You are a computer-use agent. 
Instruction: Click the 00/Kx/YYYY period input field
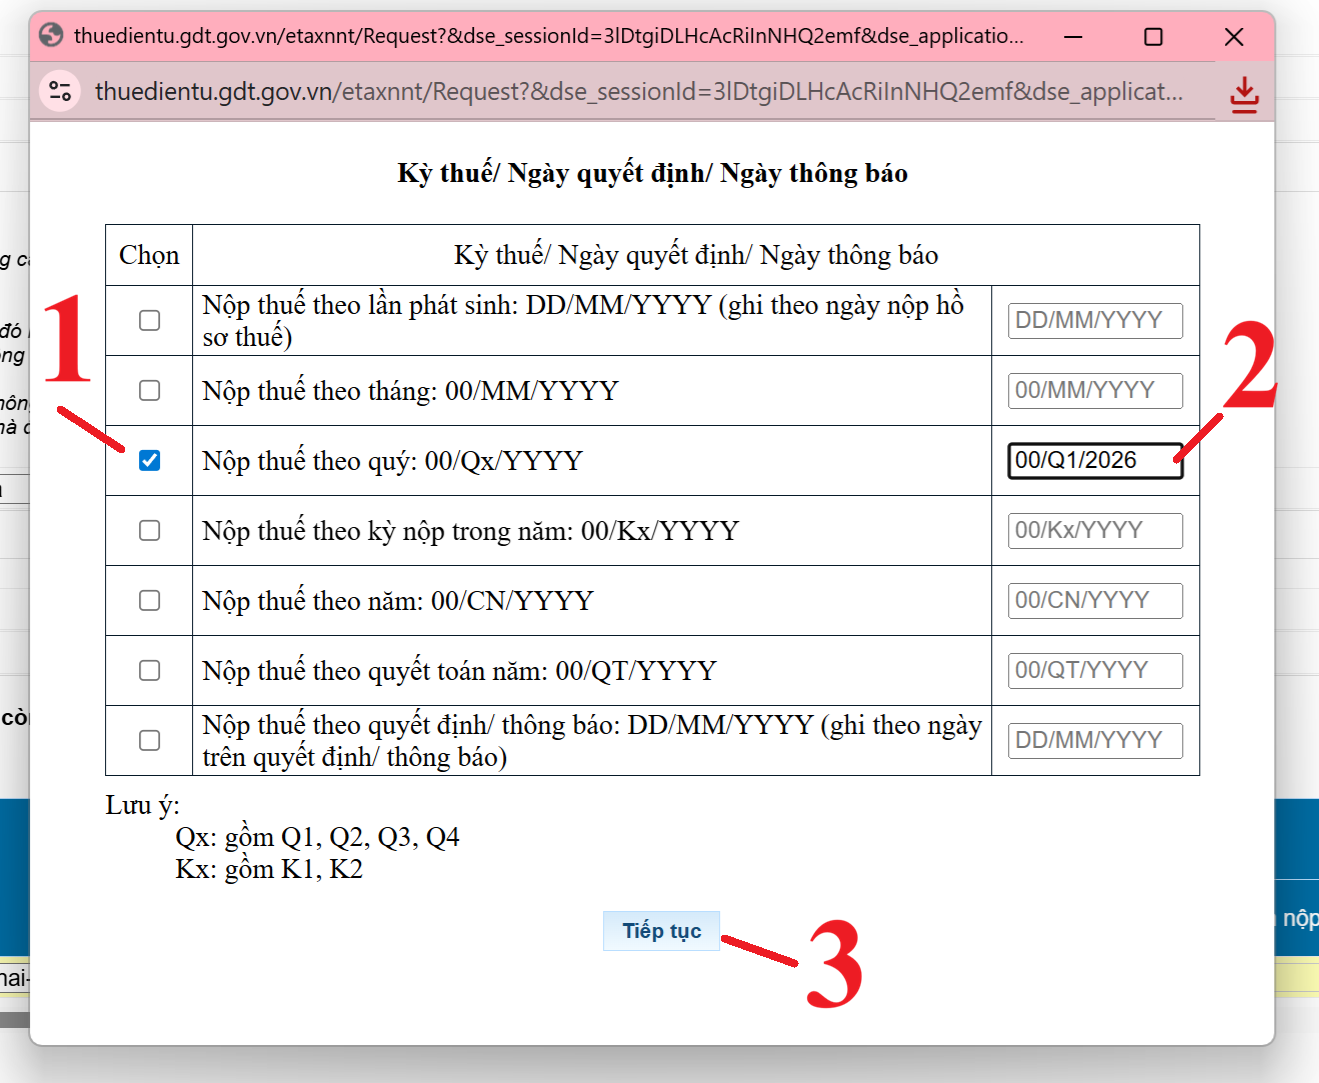(x=1095, y=530)
